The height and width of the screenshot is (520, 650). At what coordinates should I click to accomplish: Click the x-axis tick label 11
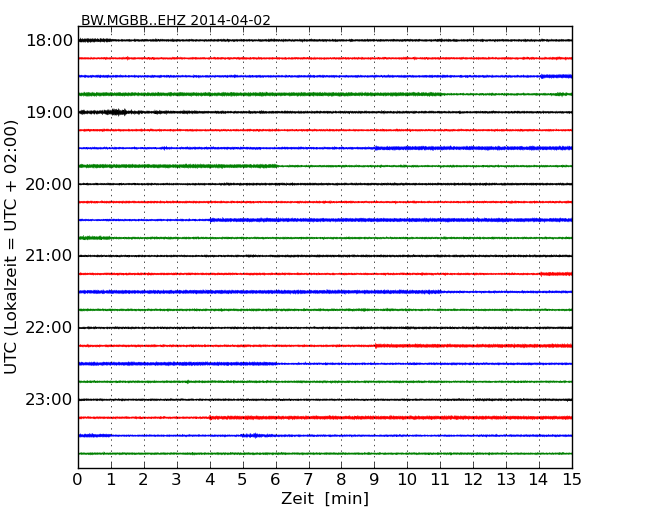(x=440, y=479)
